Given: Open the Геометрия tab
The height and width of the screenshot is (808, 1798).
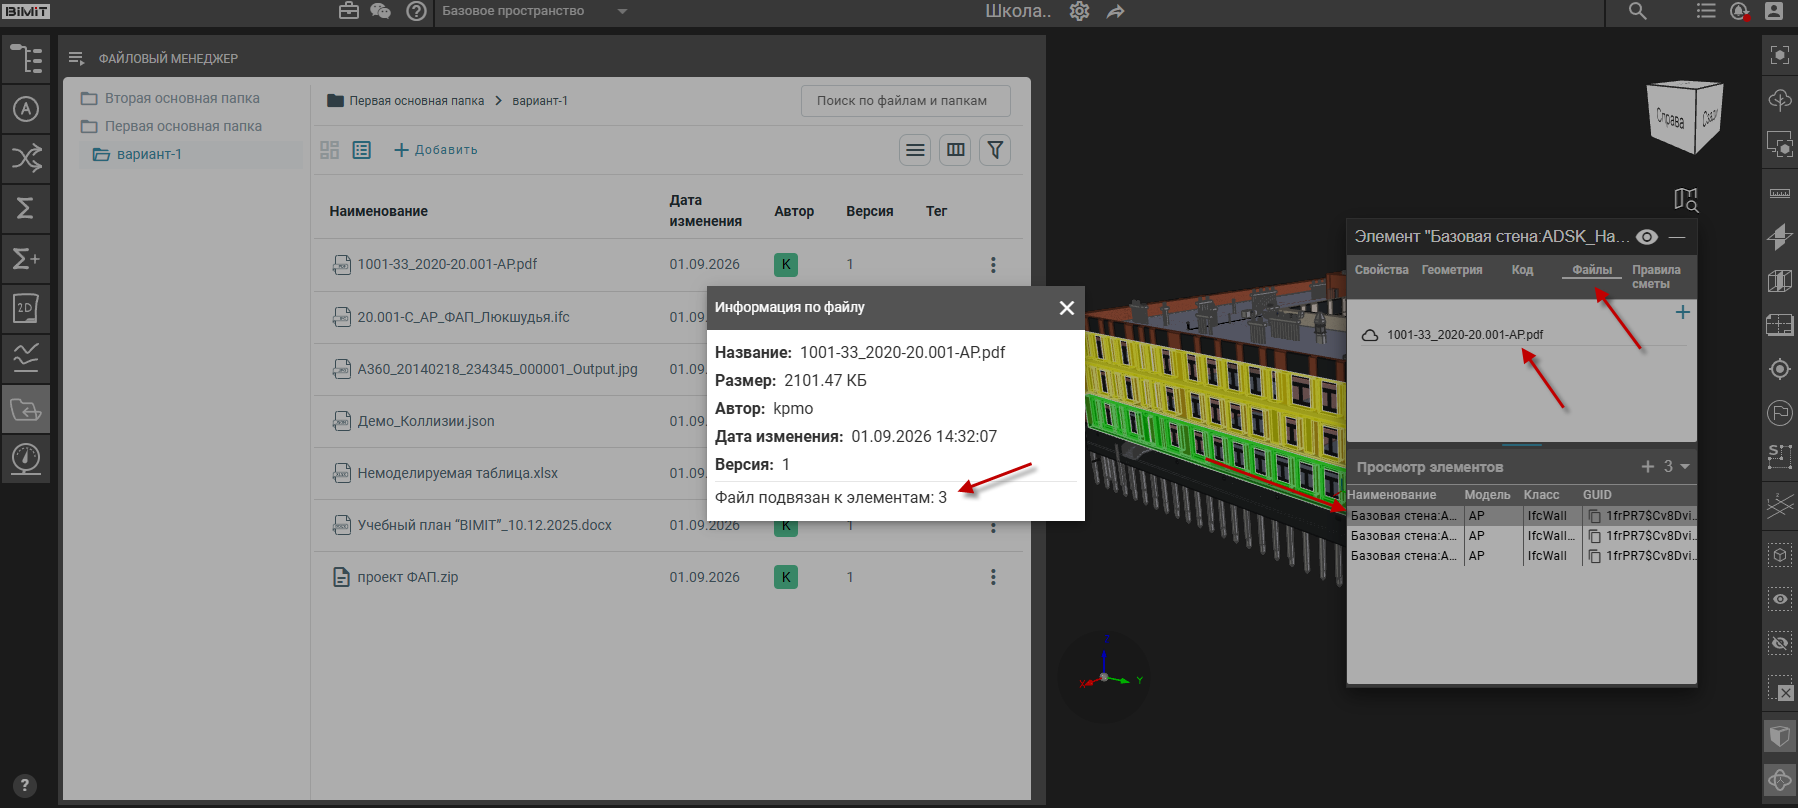Looking at the screenshot, I should (1452, 270).
